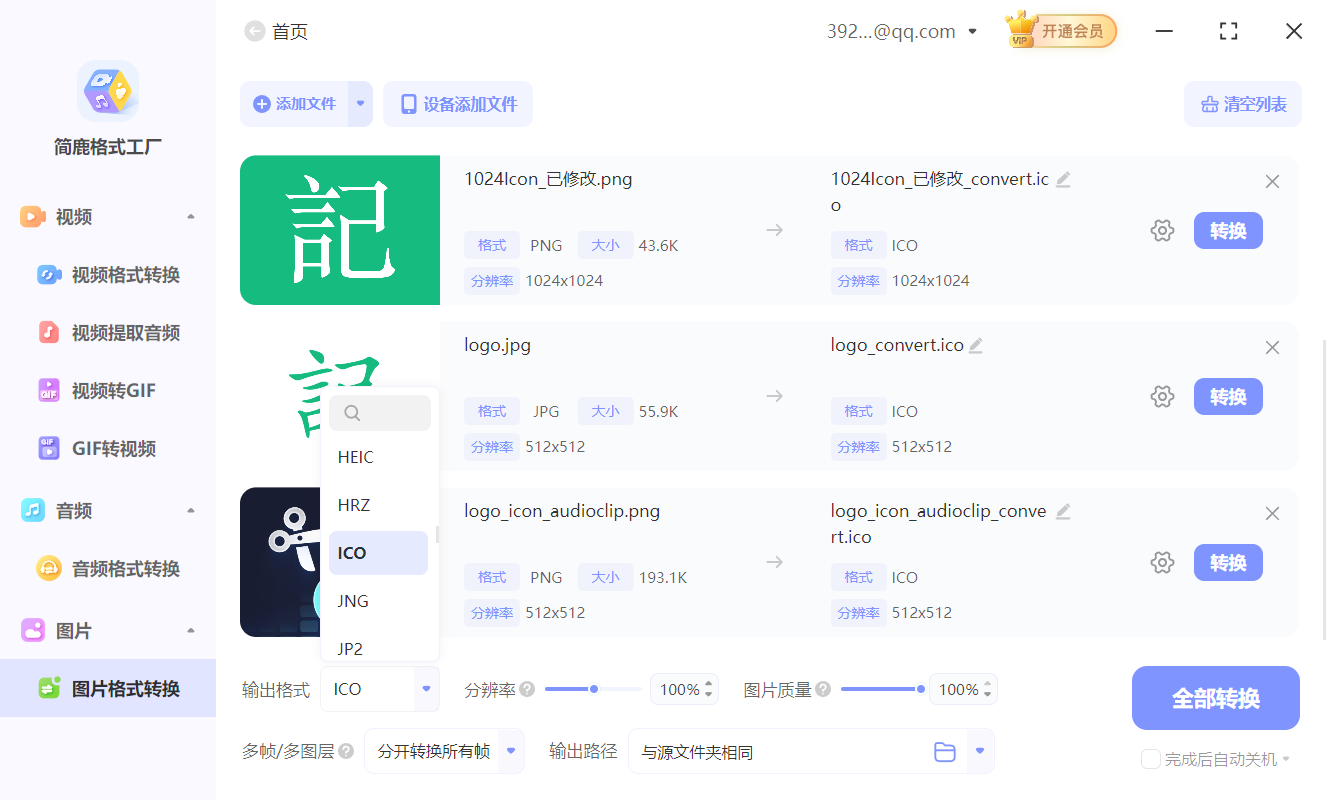Screen dimensions: 1326x800
Task: Expand the 输出格式 format selector
Action: coord(428,689)
